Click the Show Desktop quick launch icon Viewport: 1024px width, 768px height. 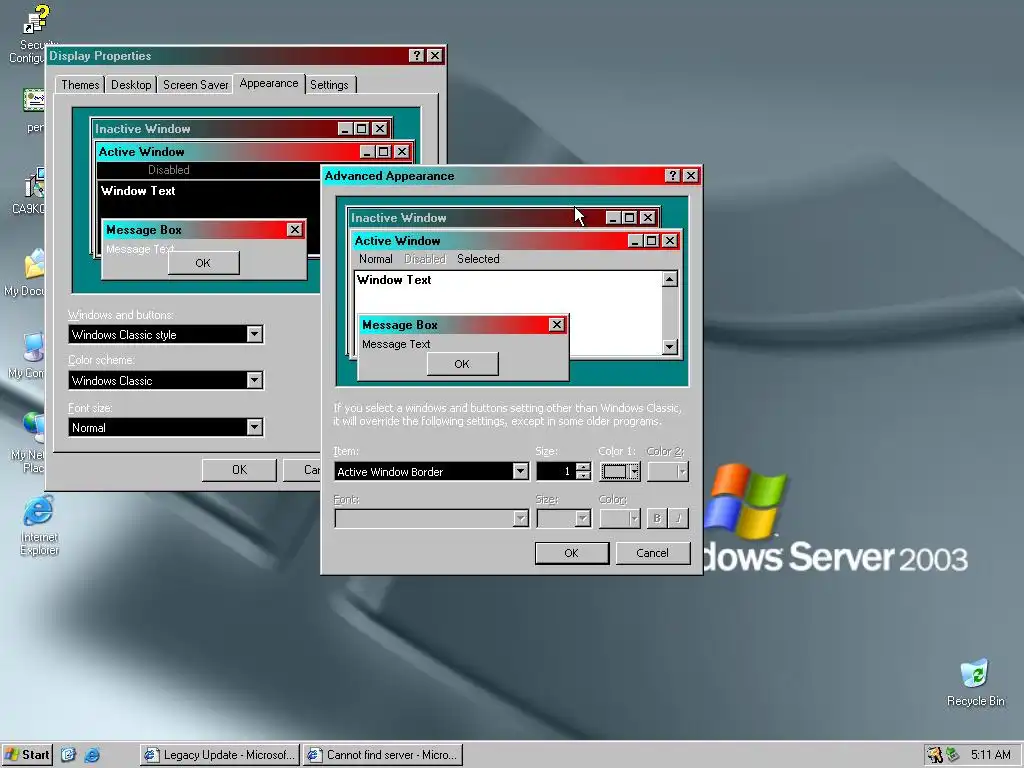click(x=69, y=755)
